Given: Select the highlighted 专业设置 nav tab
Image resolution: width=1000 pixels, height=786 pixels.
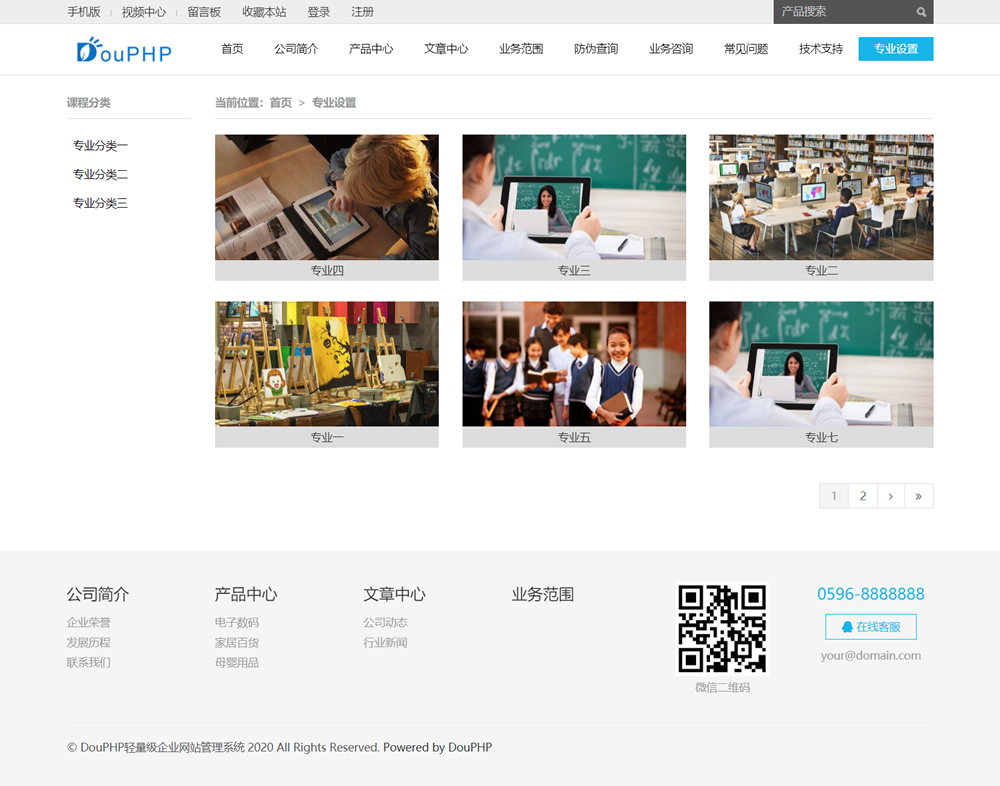Looking at the screenshot, I should pyautogui.click(x=895, y=48).
